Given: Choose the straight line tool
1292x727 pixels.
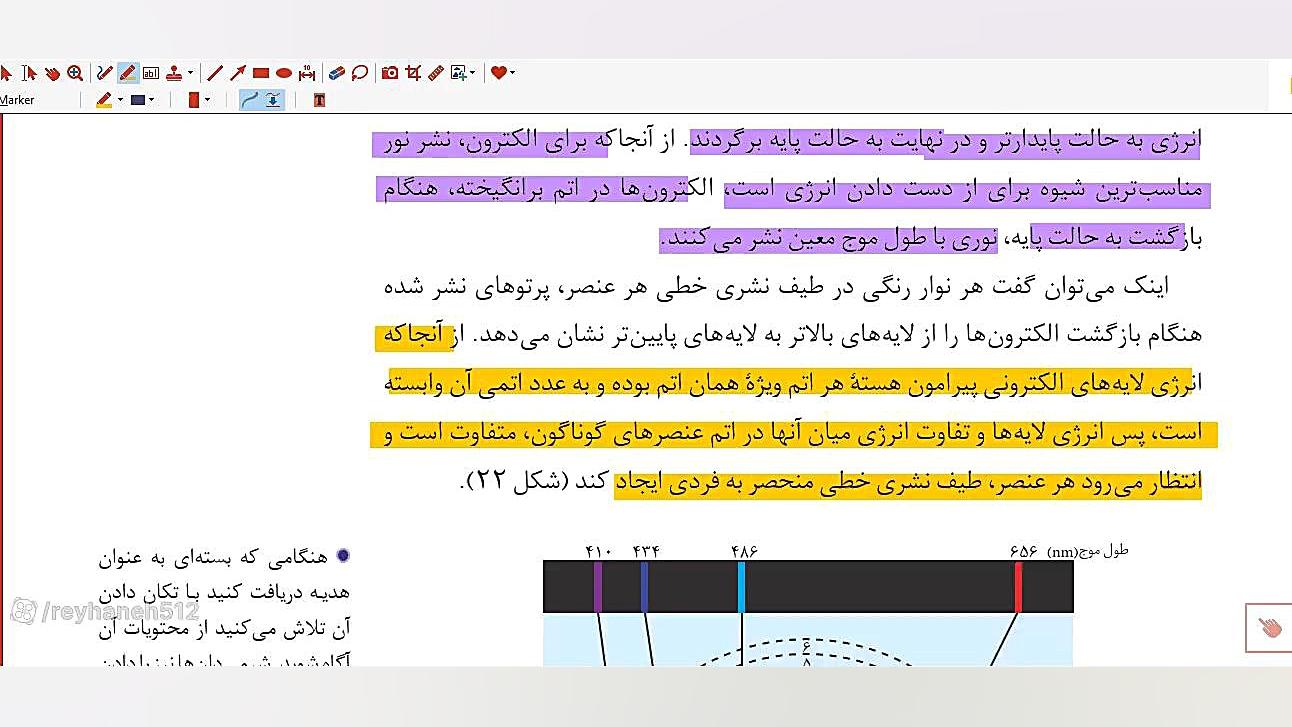Looking at the screenshot, I should pyautogui.click(x=214, y=73).
